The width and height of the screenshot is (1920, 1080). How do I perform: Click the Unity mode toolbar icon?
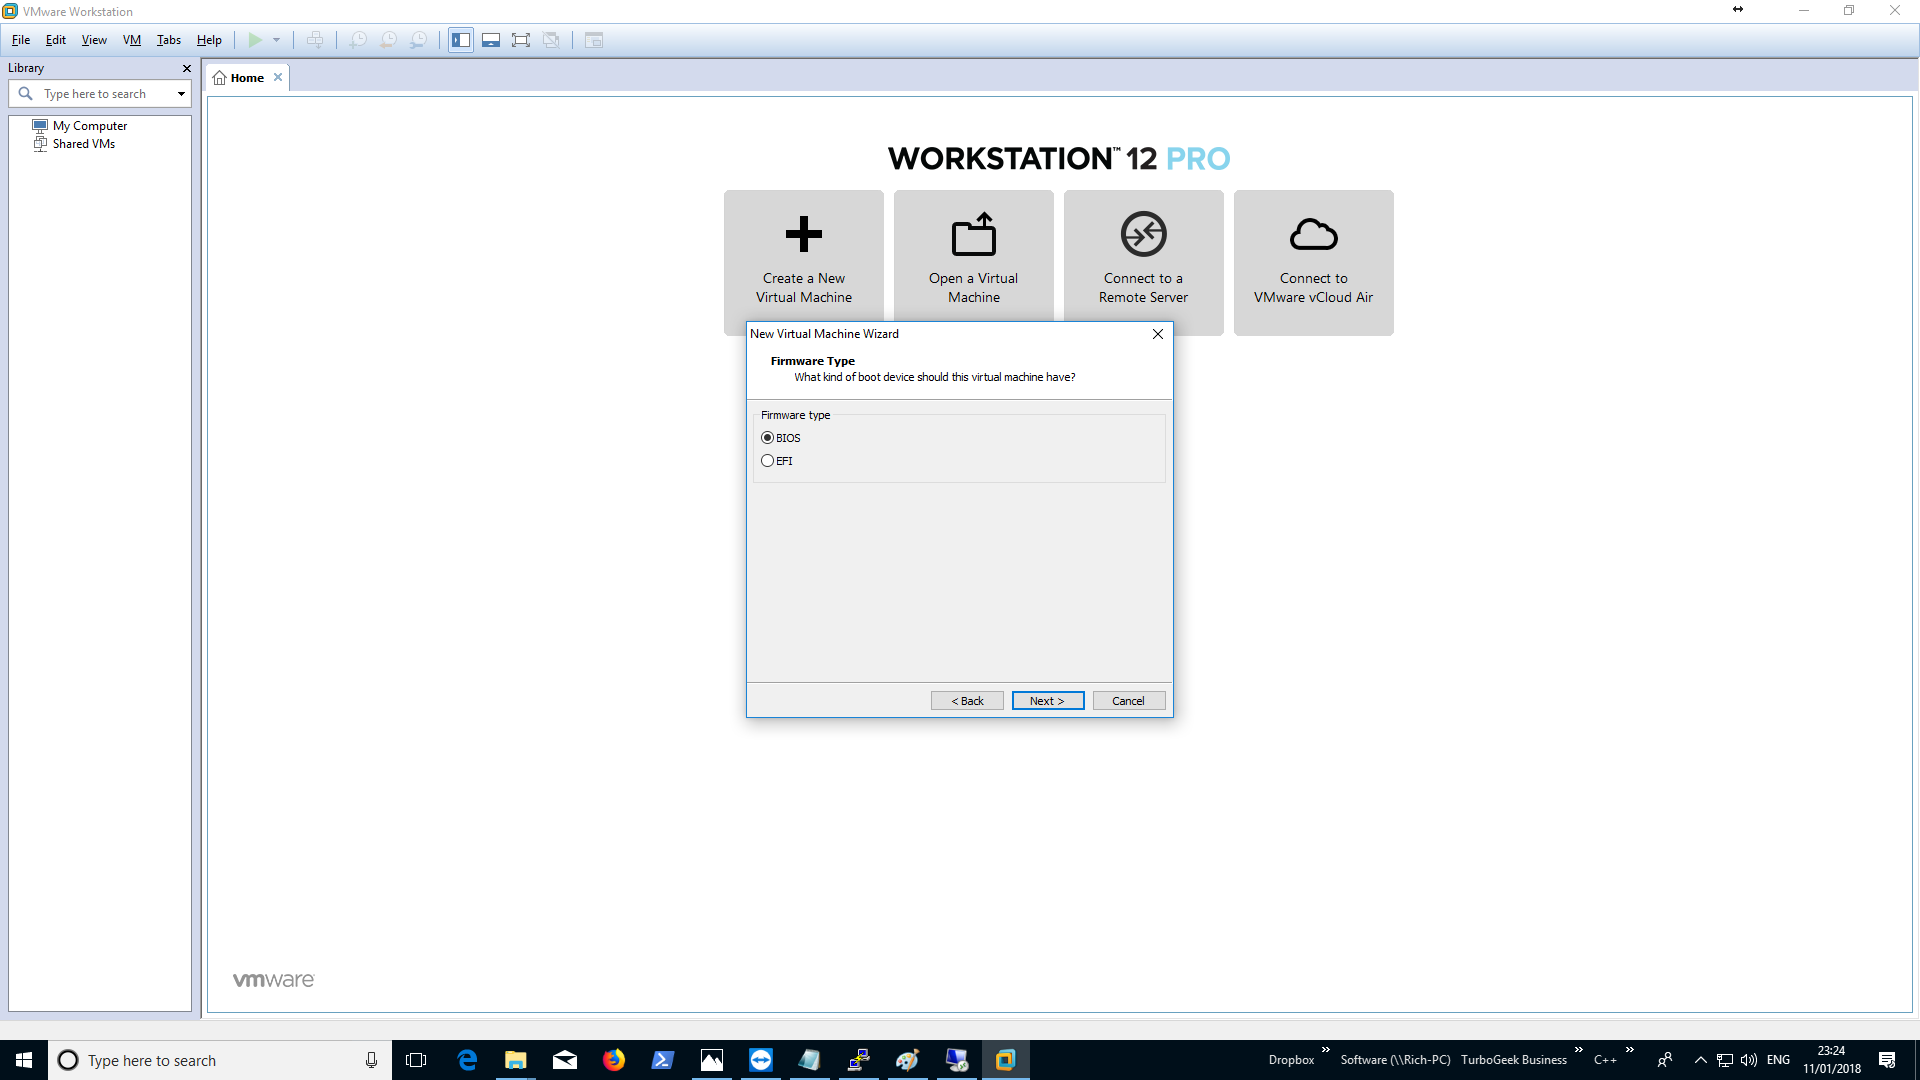click(x=551, y=40)
